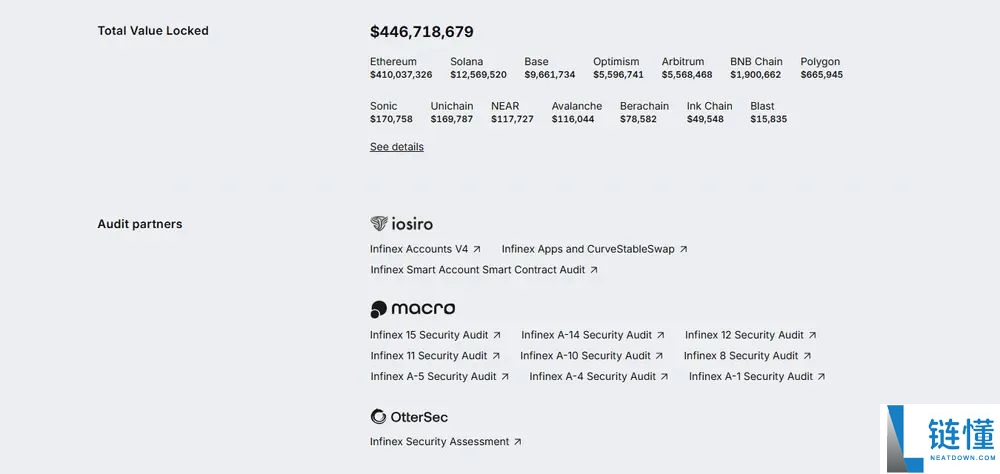Click arrow icon after Infinex A-1 Security Audit

pos(822,377)
